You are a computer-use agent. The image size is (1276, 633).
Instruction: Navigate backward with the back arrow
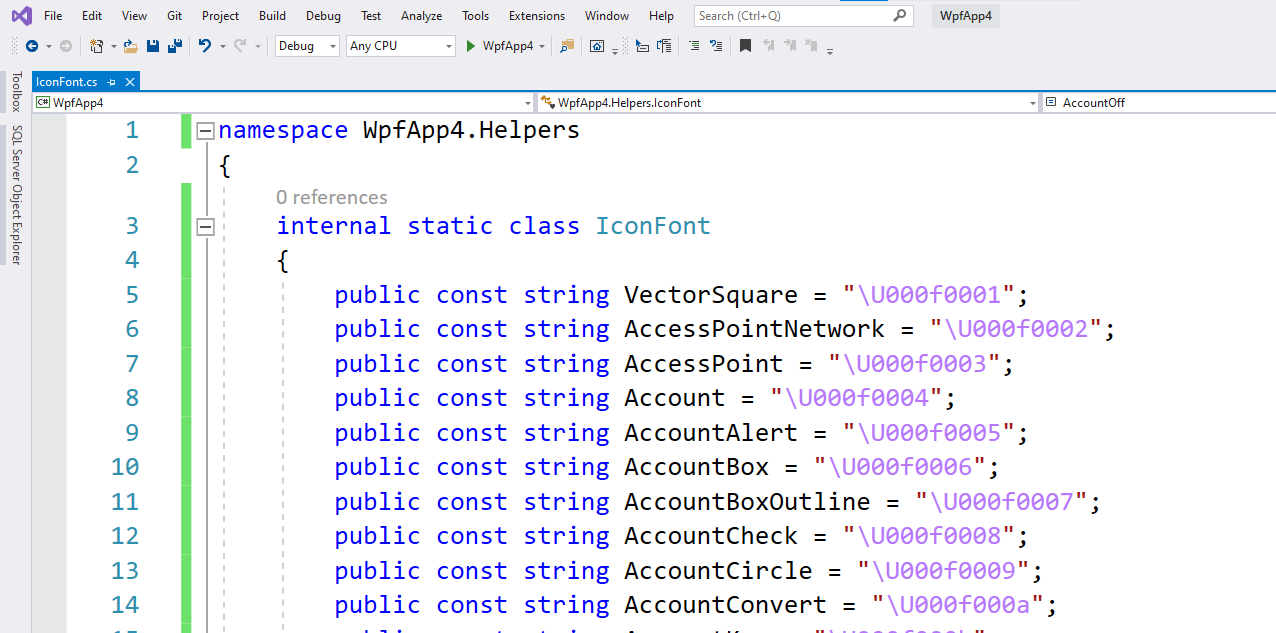[32, 46]
